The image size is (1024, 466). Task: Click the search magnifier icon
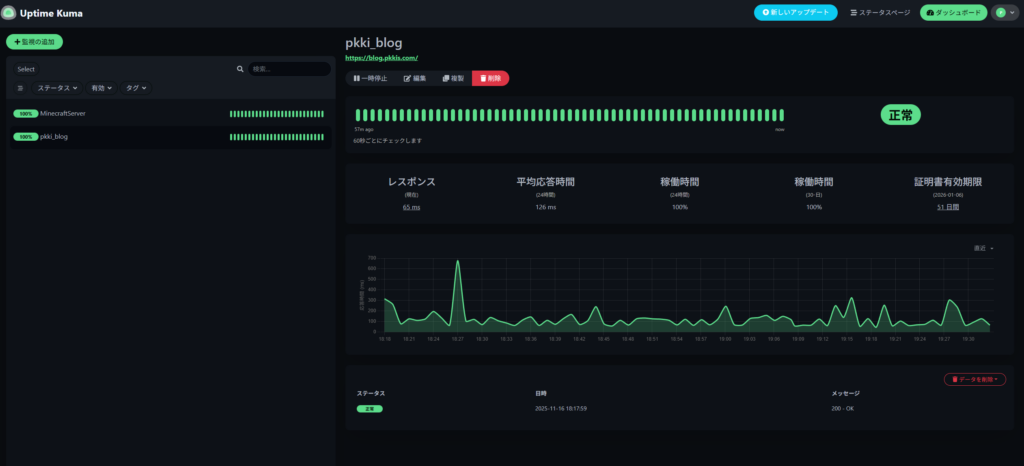pyautogui.click(x=240, y=69)
